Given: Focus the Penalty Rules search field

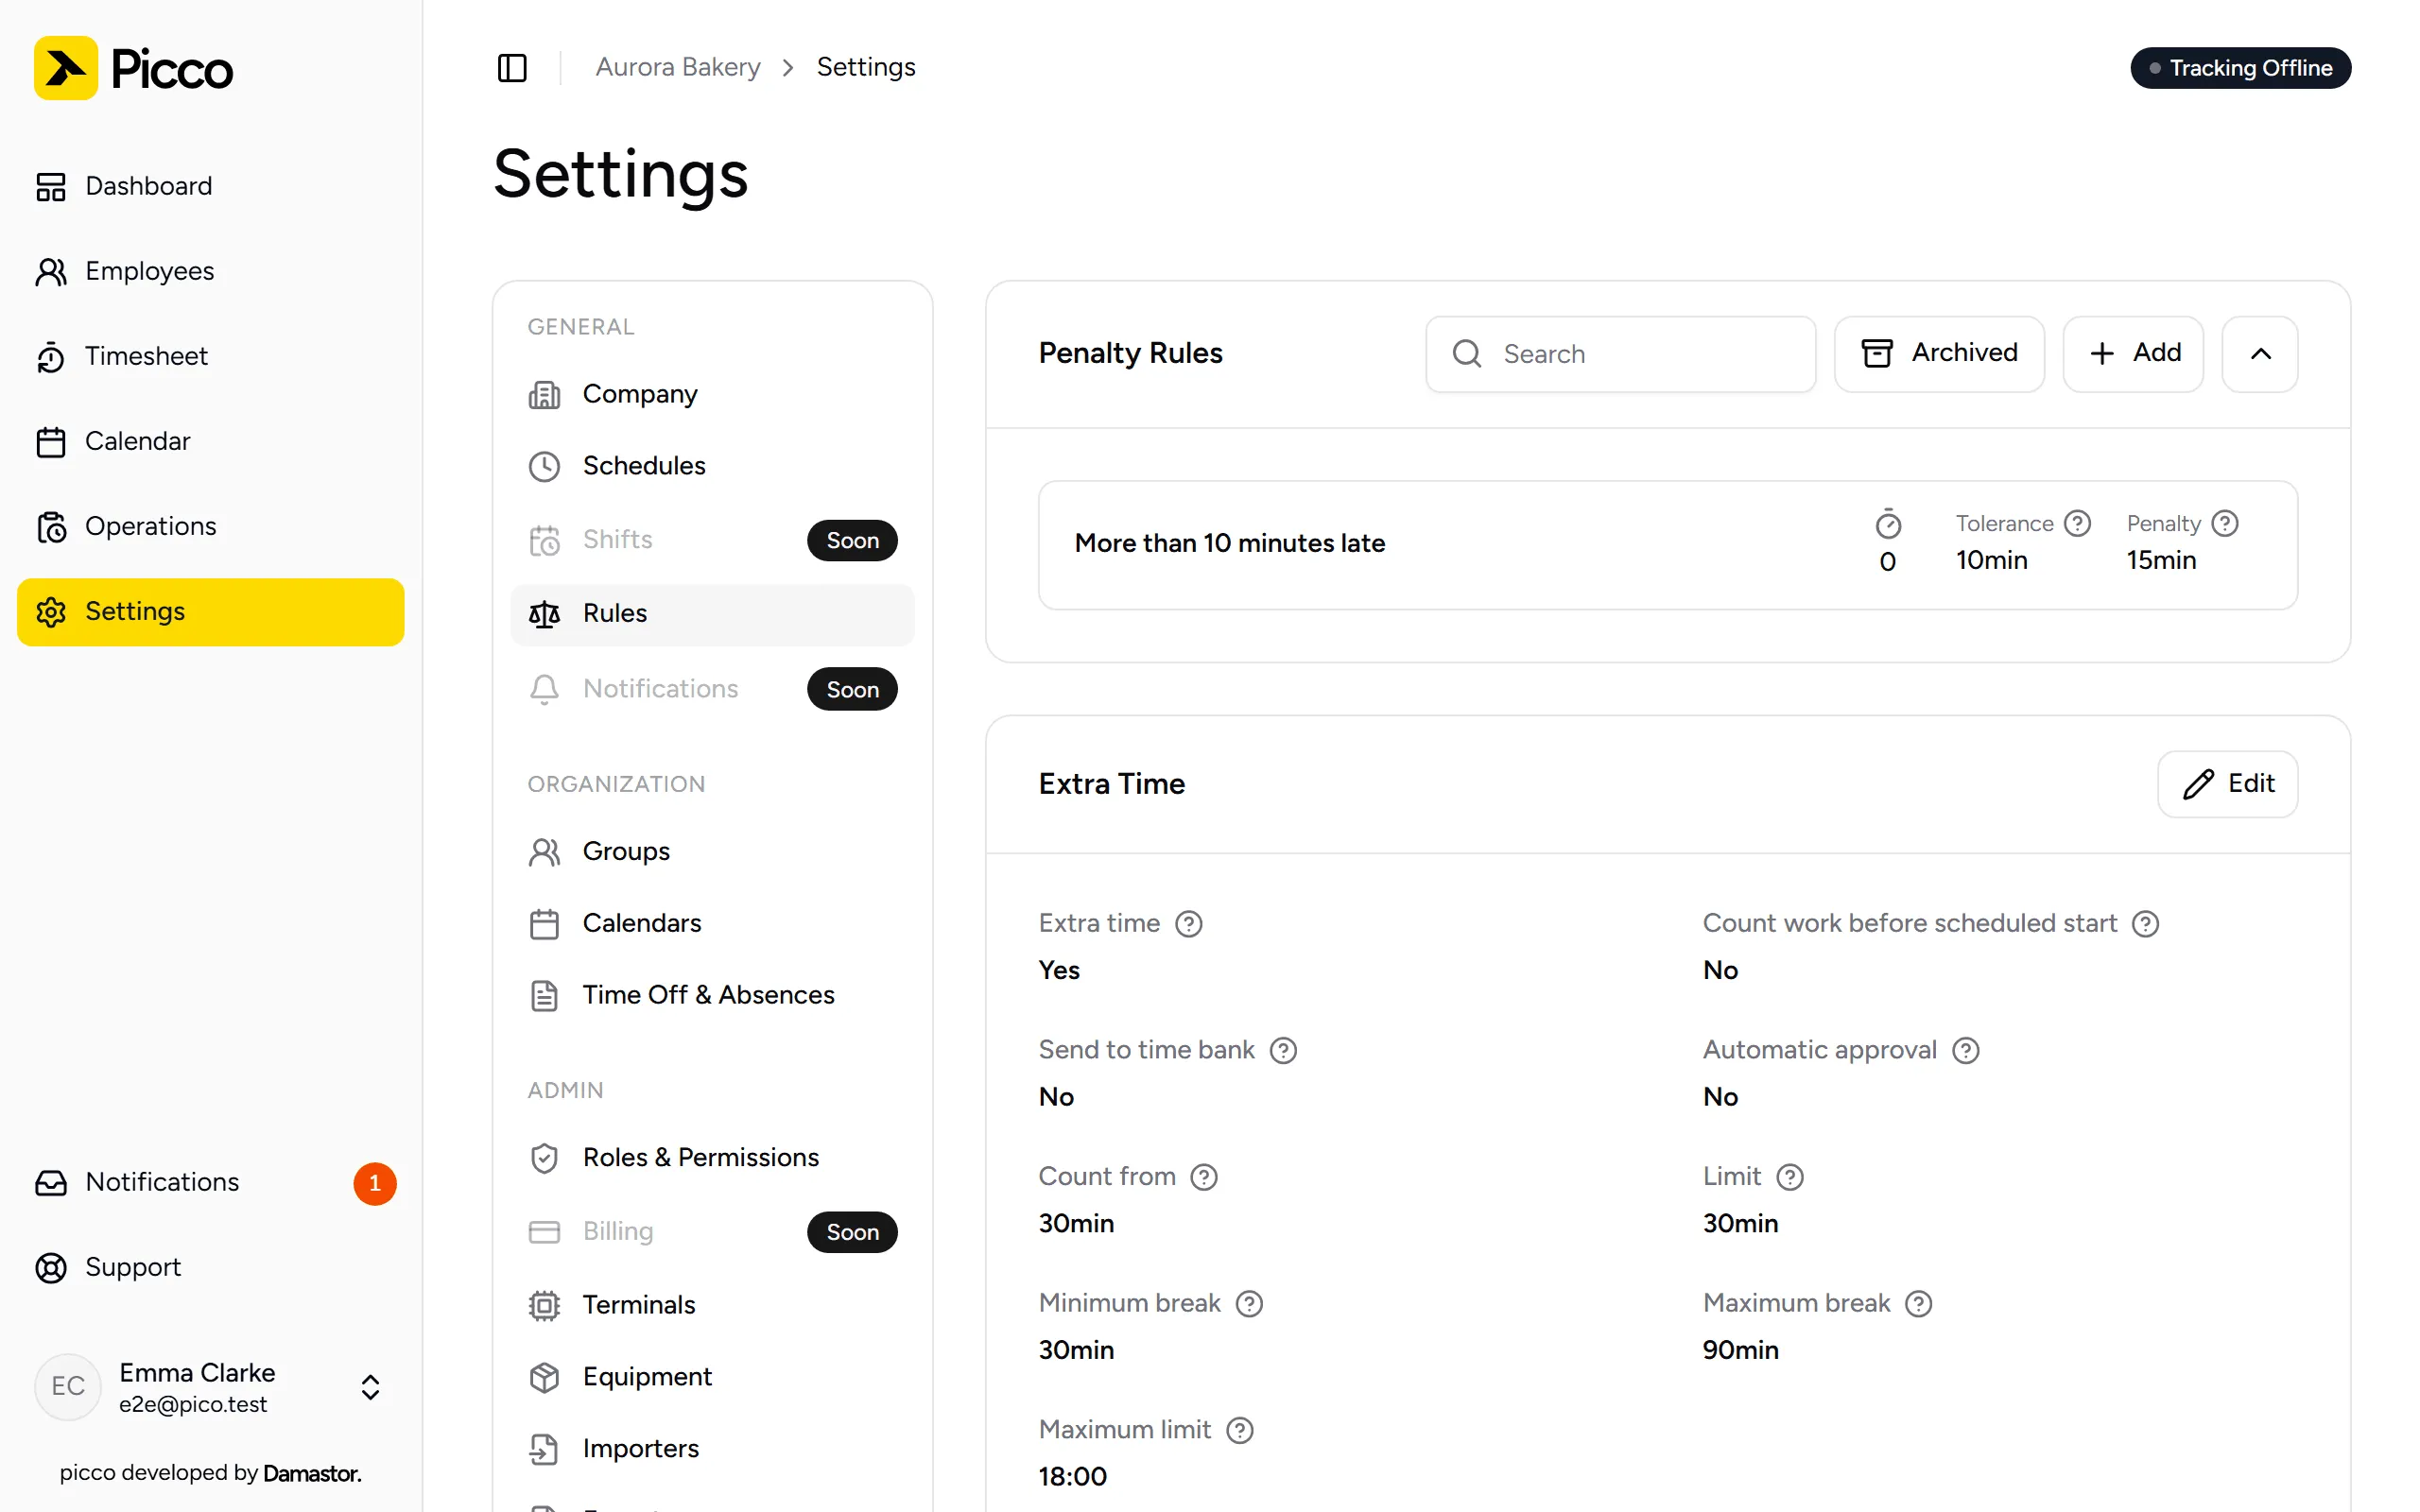Looking at the screenshot, I should pyautogui.click(x=1620, y=354).
